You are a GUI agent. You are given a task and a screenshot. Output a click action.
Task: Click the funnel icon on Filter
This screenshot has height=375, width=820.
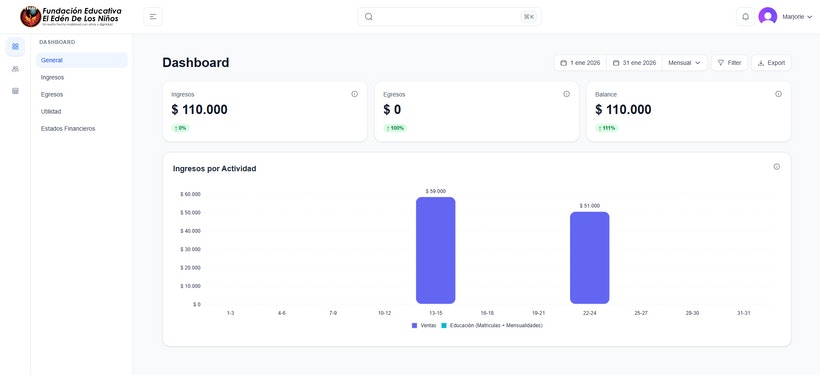pos(721,63)
